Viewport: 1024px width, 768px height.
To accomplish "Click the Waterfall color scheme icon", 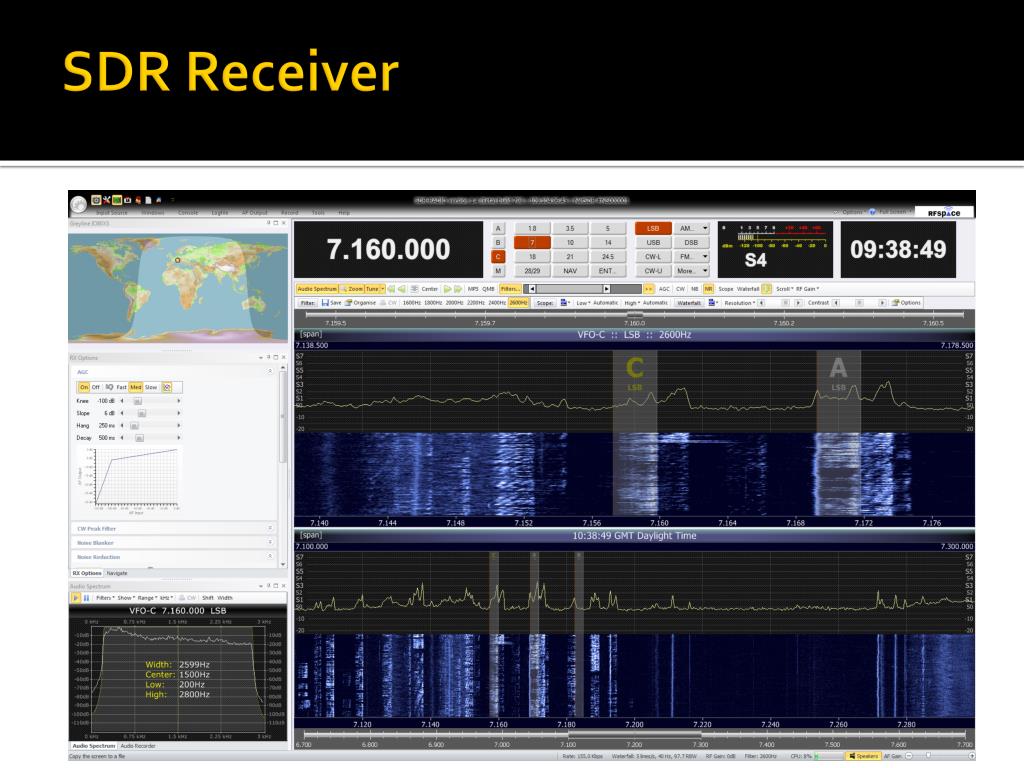I will click(x=711, y=303).
